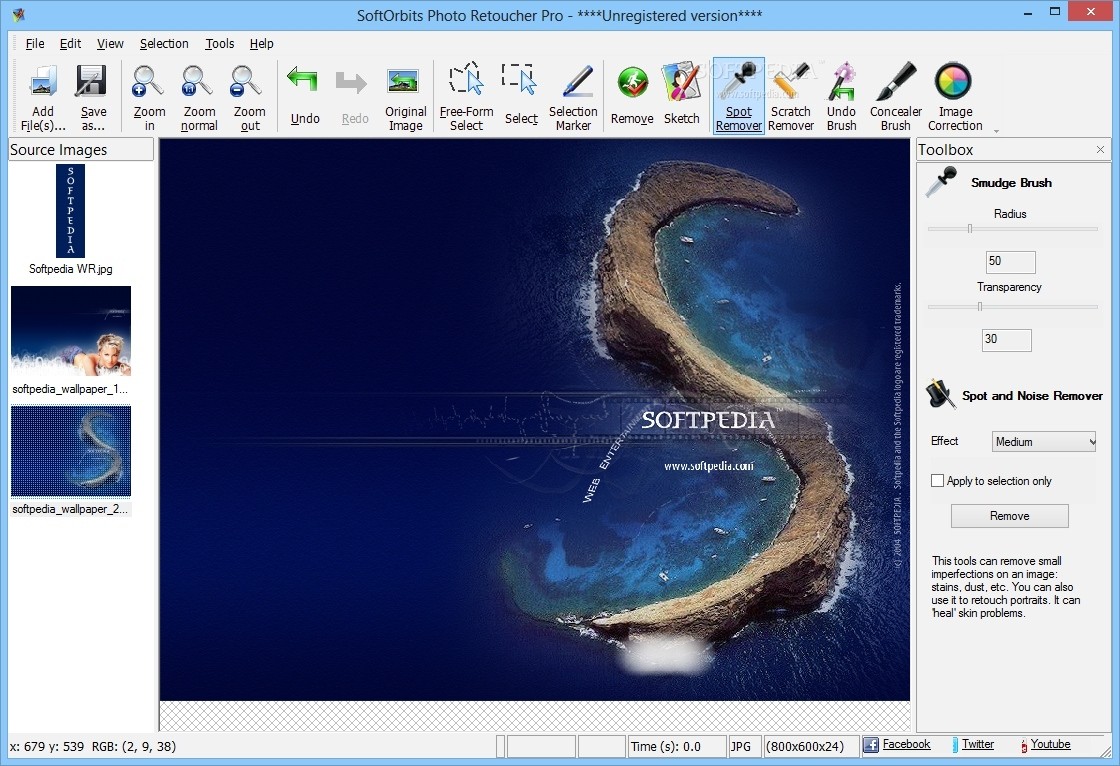Click the Smudge Brush icon in Toolbox
1120x766 pixels.
pyautogui.click(x=941, y=182)
